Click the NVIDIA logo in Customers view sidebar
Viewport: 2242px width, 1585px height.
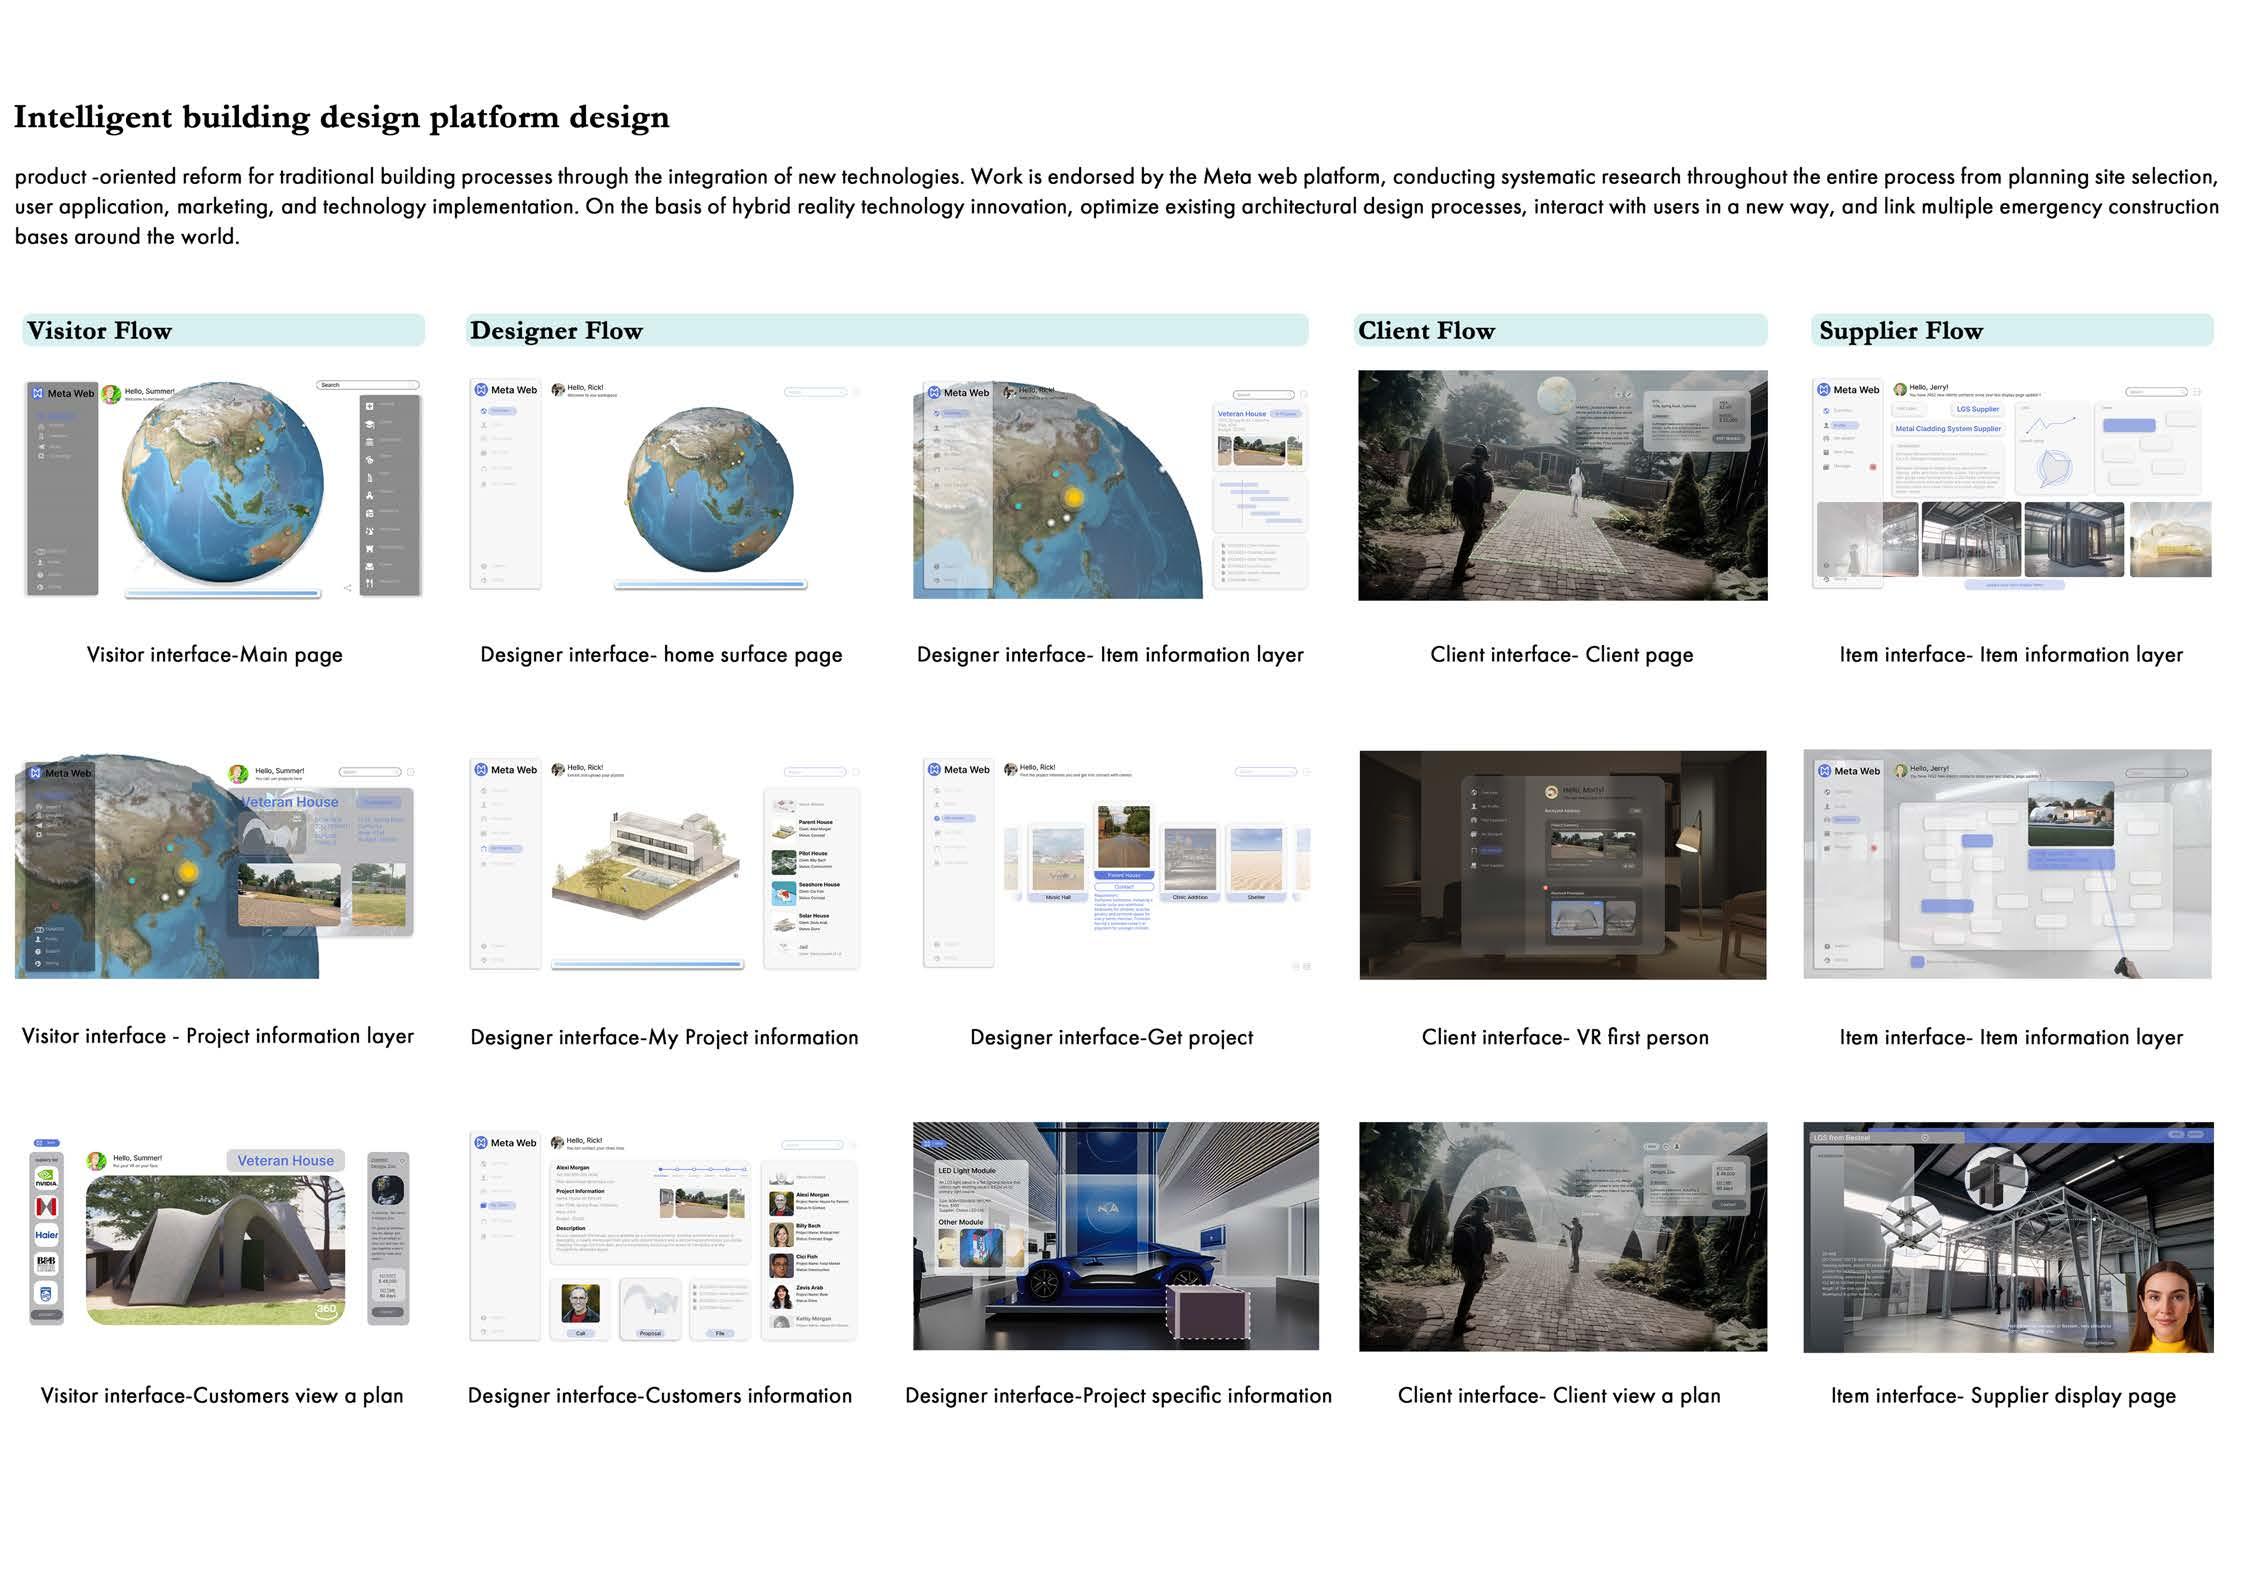[46, 1180]
